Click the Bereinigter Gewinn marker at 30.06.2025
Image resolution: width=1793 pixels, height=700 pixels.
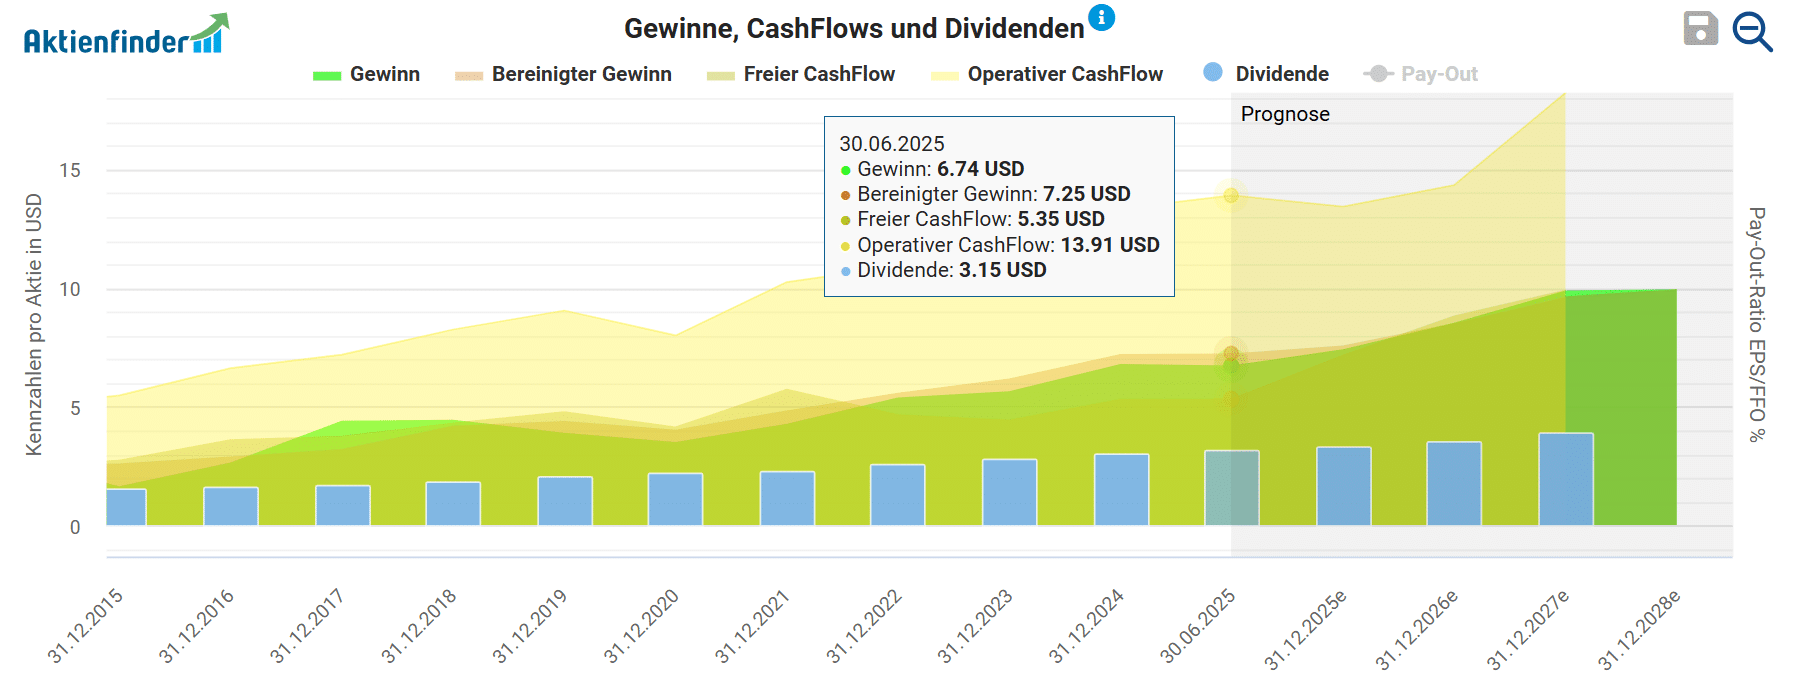[x=1231, y=354]
